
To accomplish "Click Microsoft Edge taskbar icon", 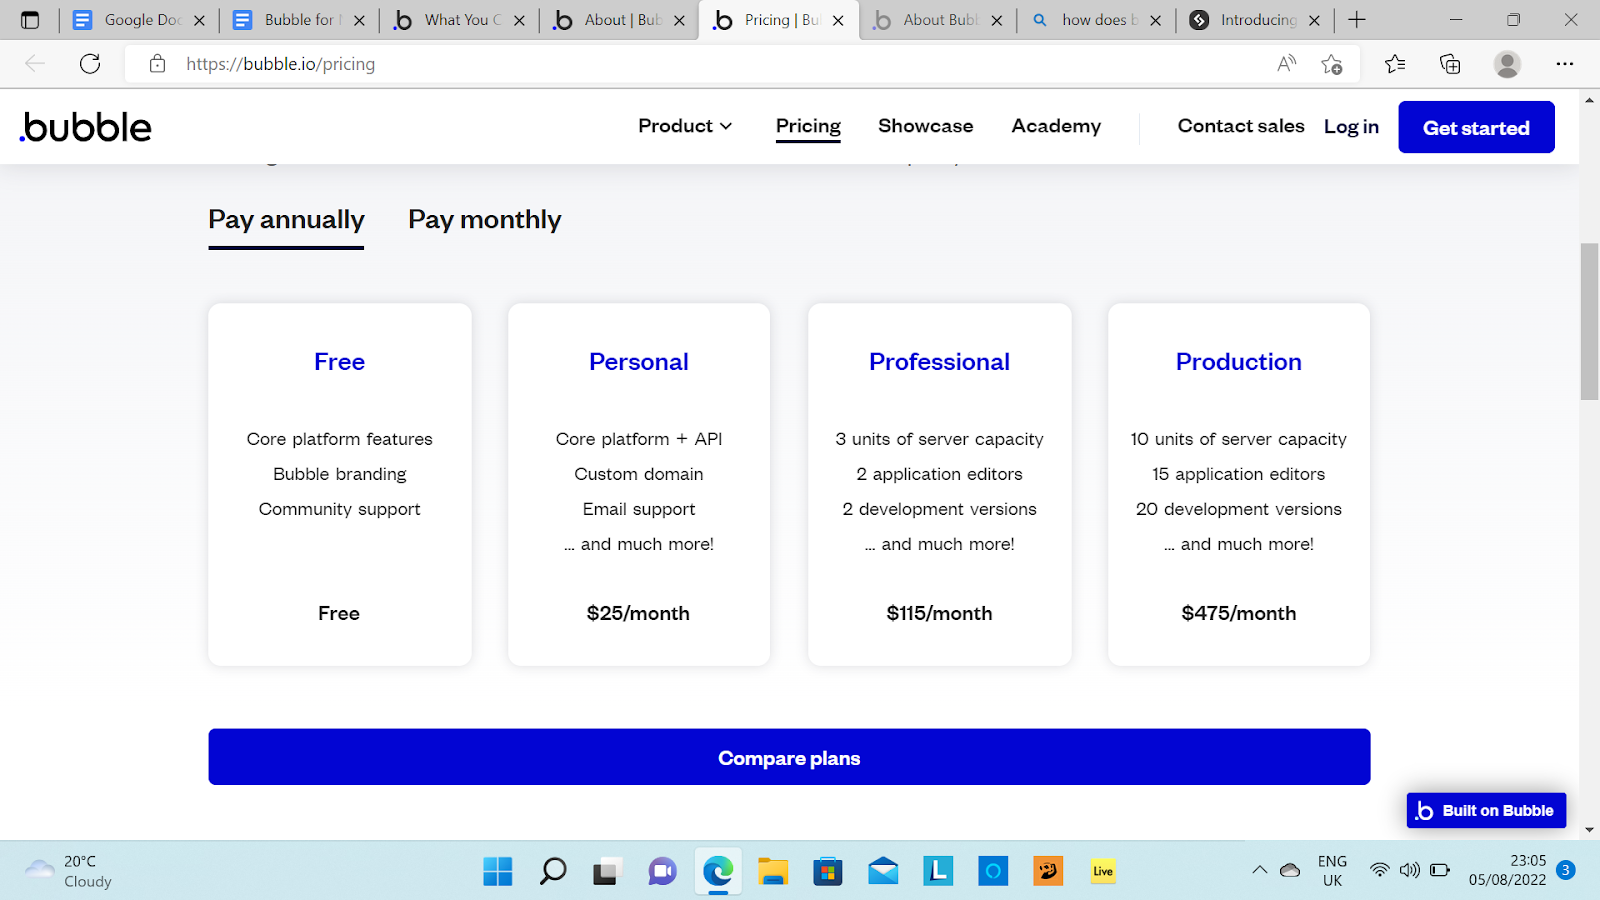I will tap(718, 871).
